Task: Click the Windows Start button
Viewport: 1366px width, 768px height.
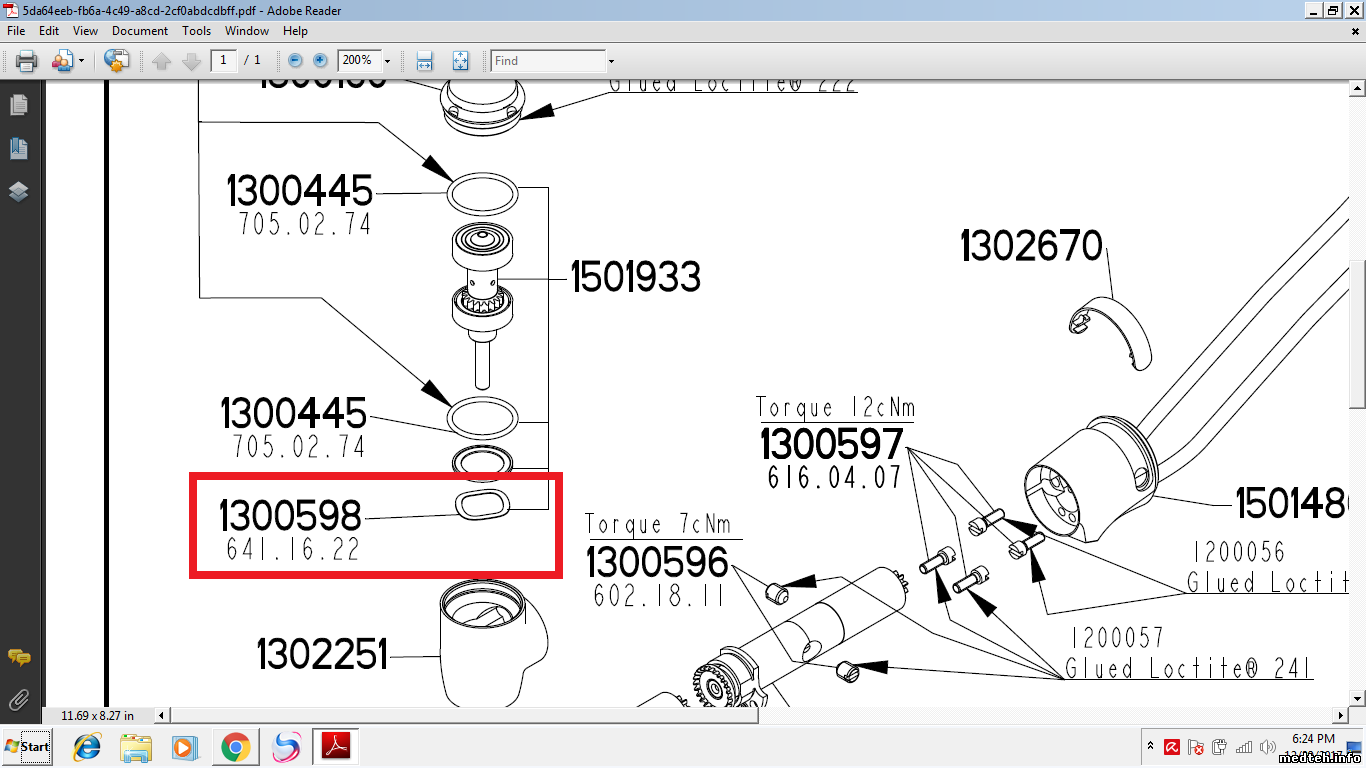Action: [28, 747]
